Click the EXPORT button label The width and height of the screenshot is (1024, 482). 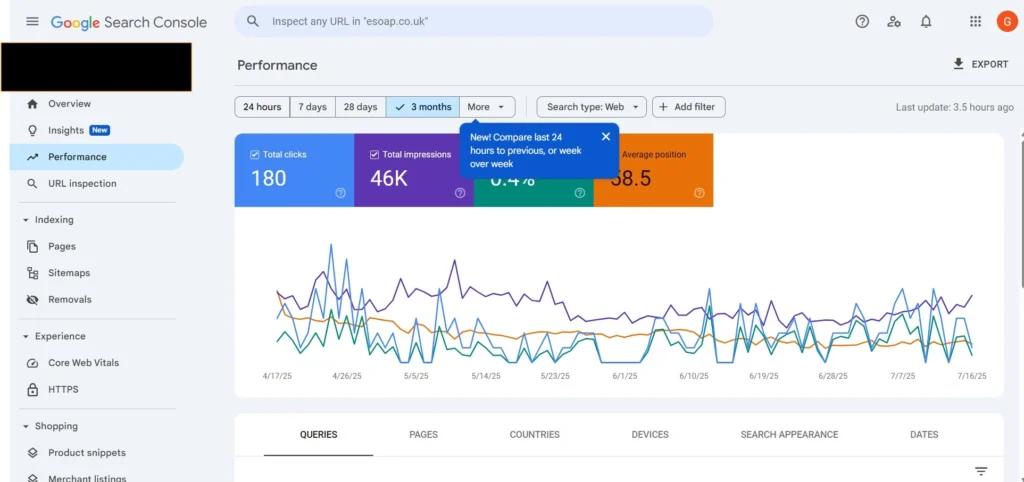[x=990, y=65]
